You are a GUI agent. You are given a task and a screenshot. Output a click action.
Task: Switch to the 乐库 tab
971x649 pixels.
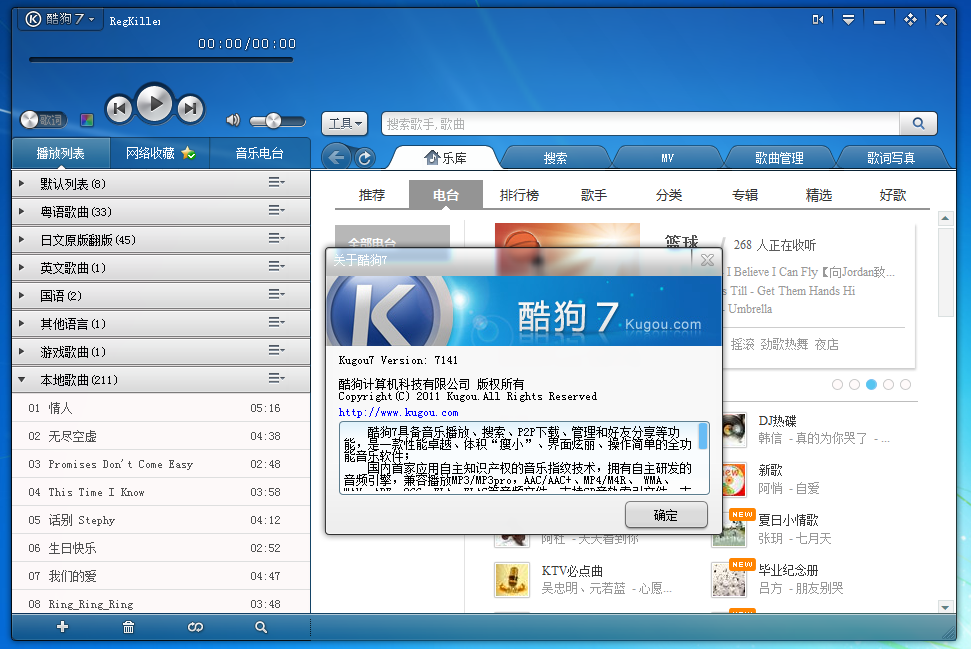point(445,158)
